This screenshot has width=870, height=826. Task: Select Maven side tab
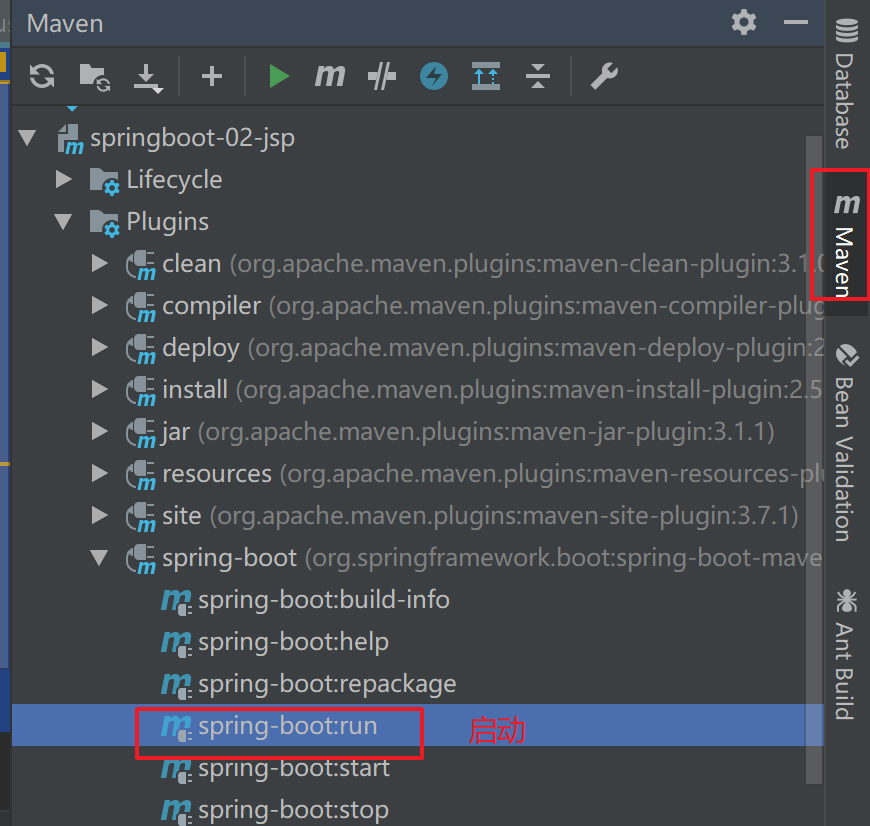tap(846, 246)
